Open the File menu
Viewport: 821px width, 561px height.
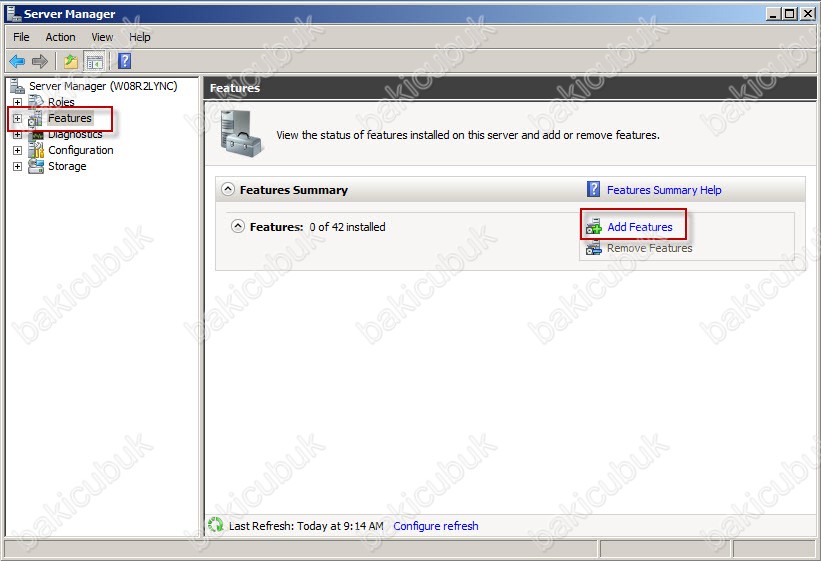tap(21, 37)
